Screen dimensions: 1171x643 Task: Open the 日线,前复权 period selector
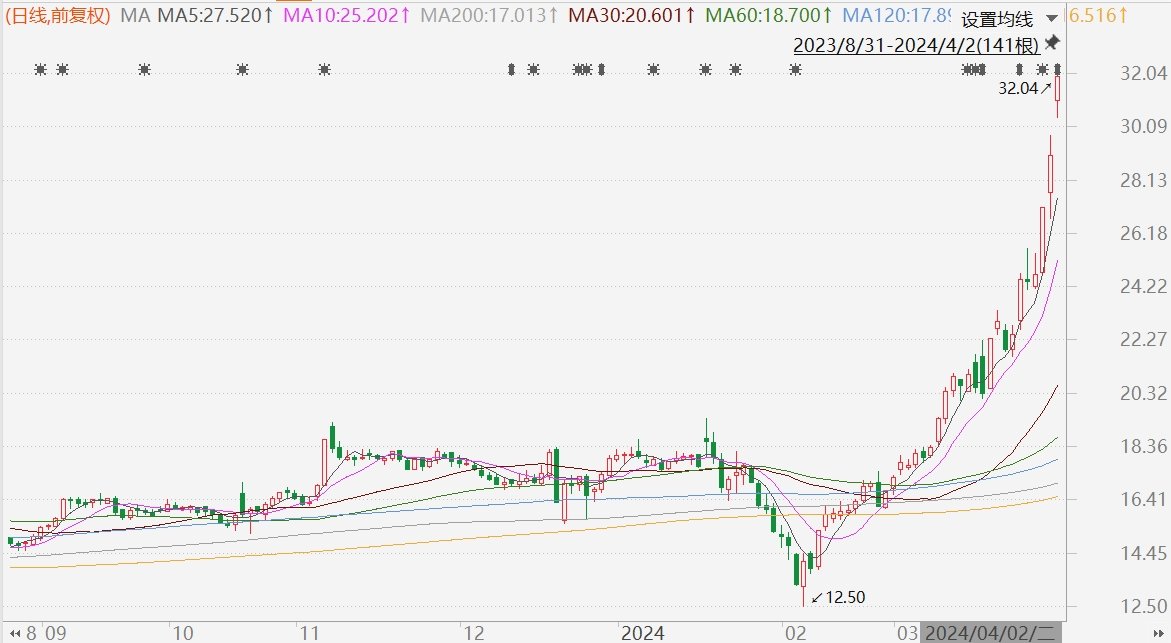57,15
